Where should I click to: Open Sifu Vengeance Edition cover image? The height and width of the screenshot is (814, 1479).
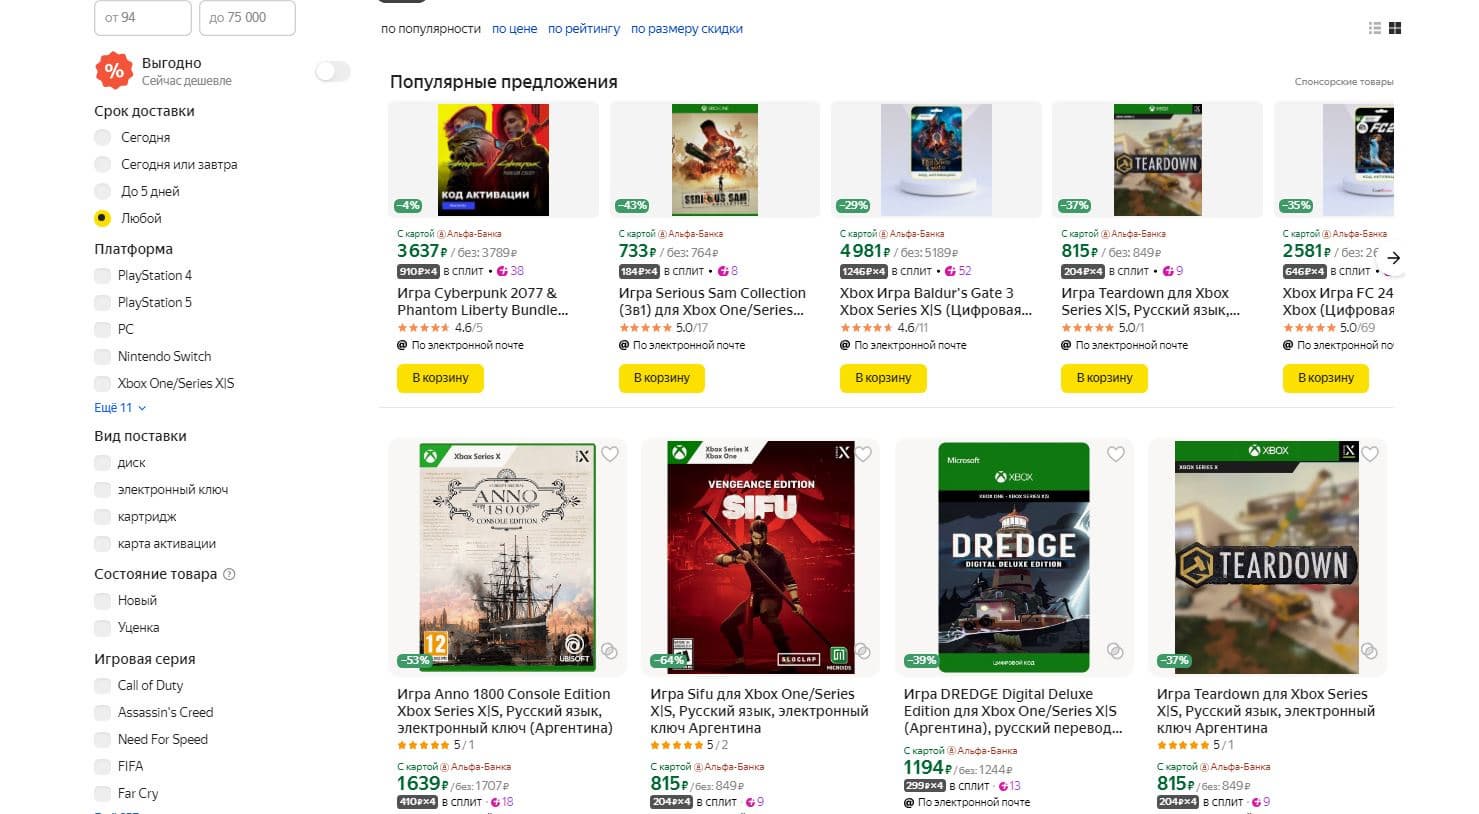click(760, 556)
